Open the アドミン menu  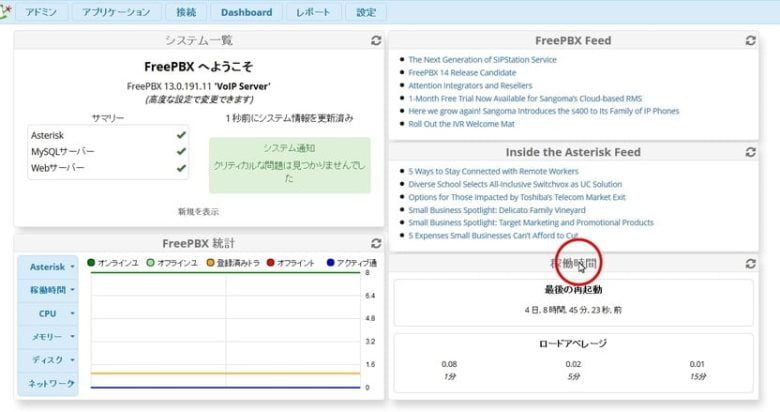[41, 12]
